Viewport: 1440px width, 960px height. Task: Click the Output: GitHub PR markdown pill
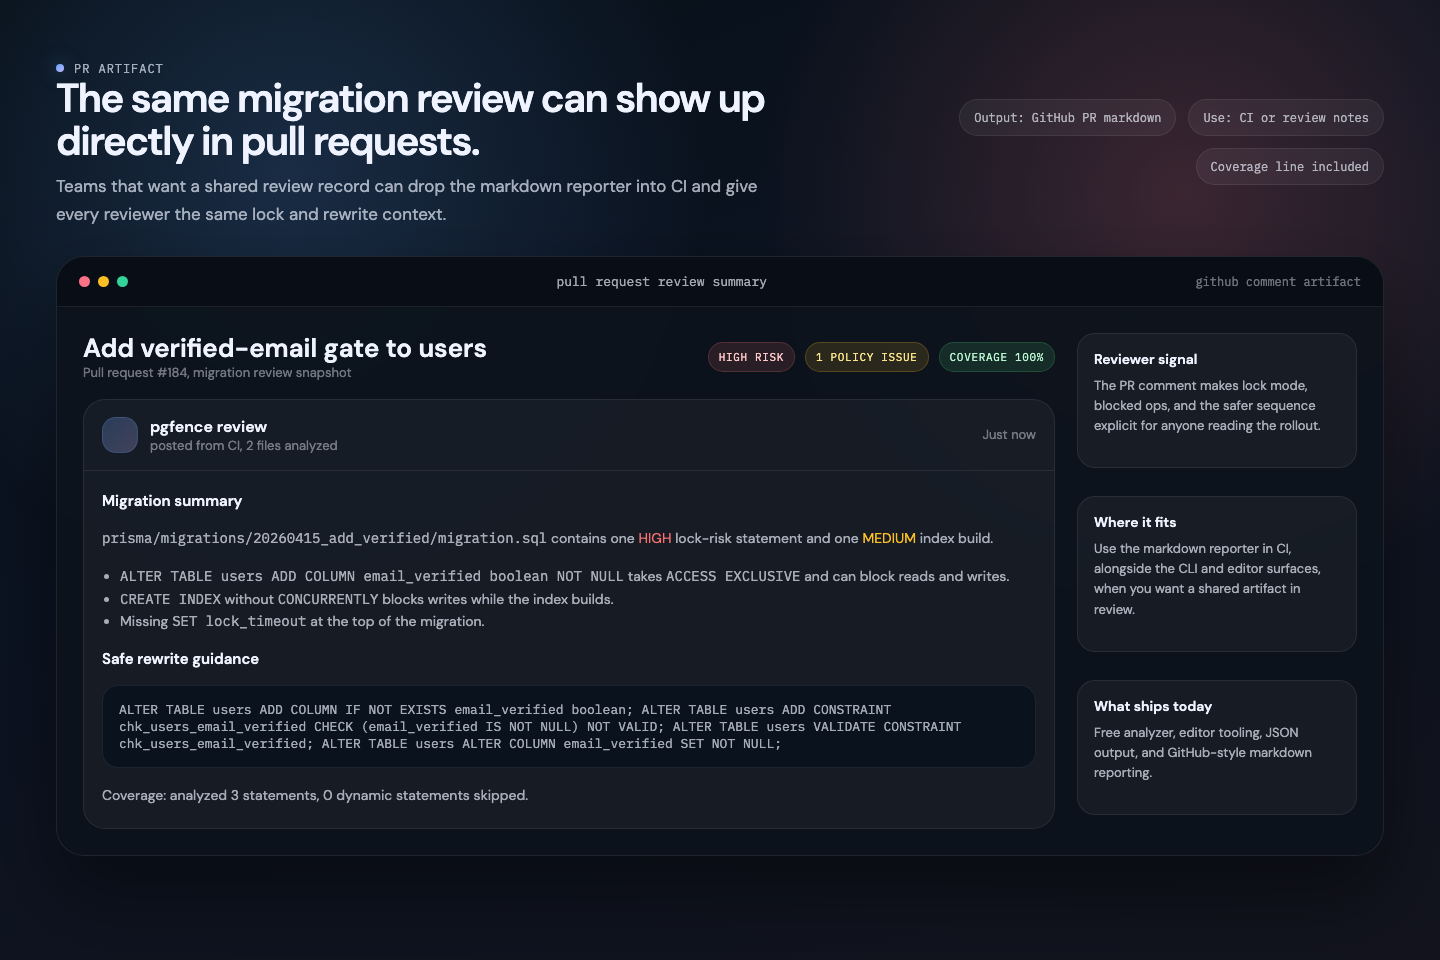tap(1067, 118)
